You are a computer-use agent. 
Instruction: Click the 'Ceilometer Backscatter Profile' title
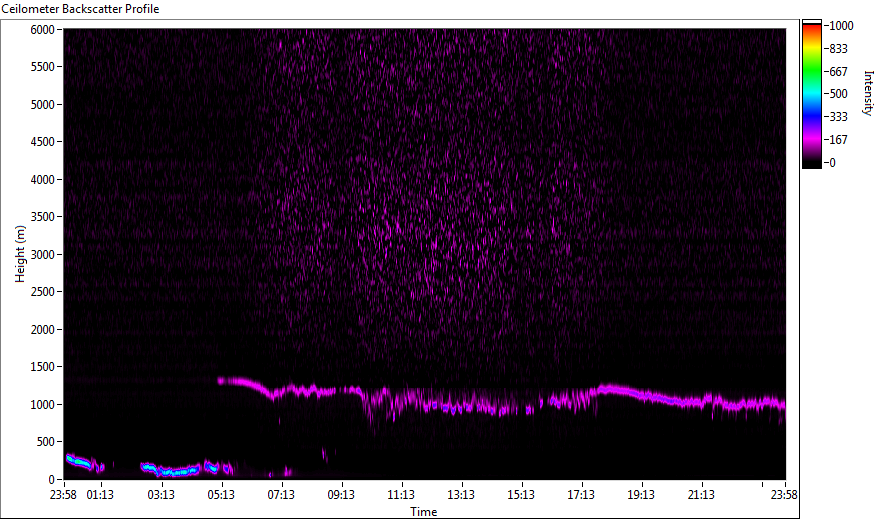[x=80, y=9]
